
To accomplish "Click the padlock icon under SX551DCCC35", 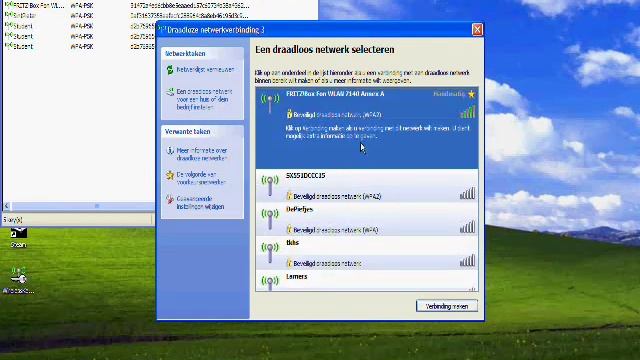I will [289, 196].
